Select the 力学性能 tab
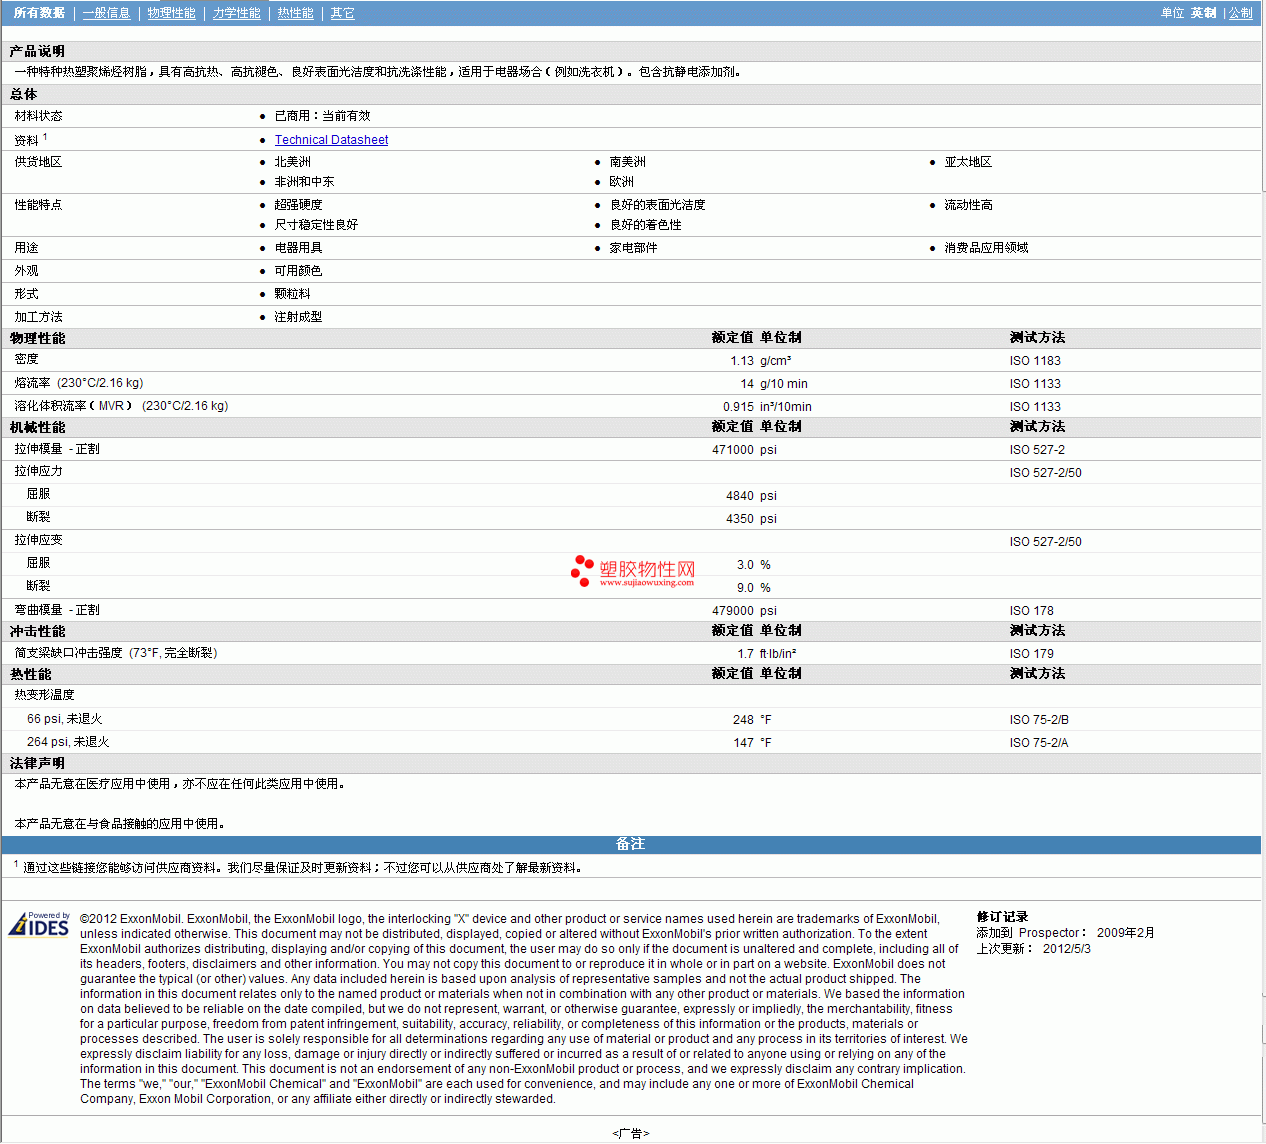Screen dimensions: 1266x1144 click(236, 13)
